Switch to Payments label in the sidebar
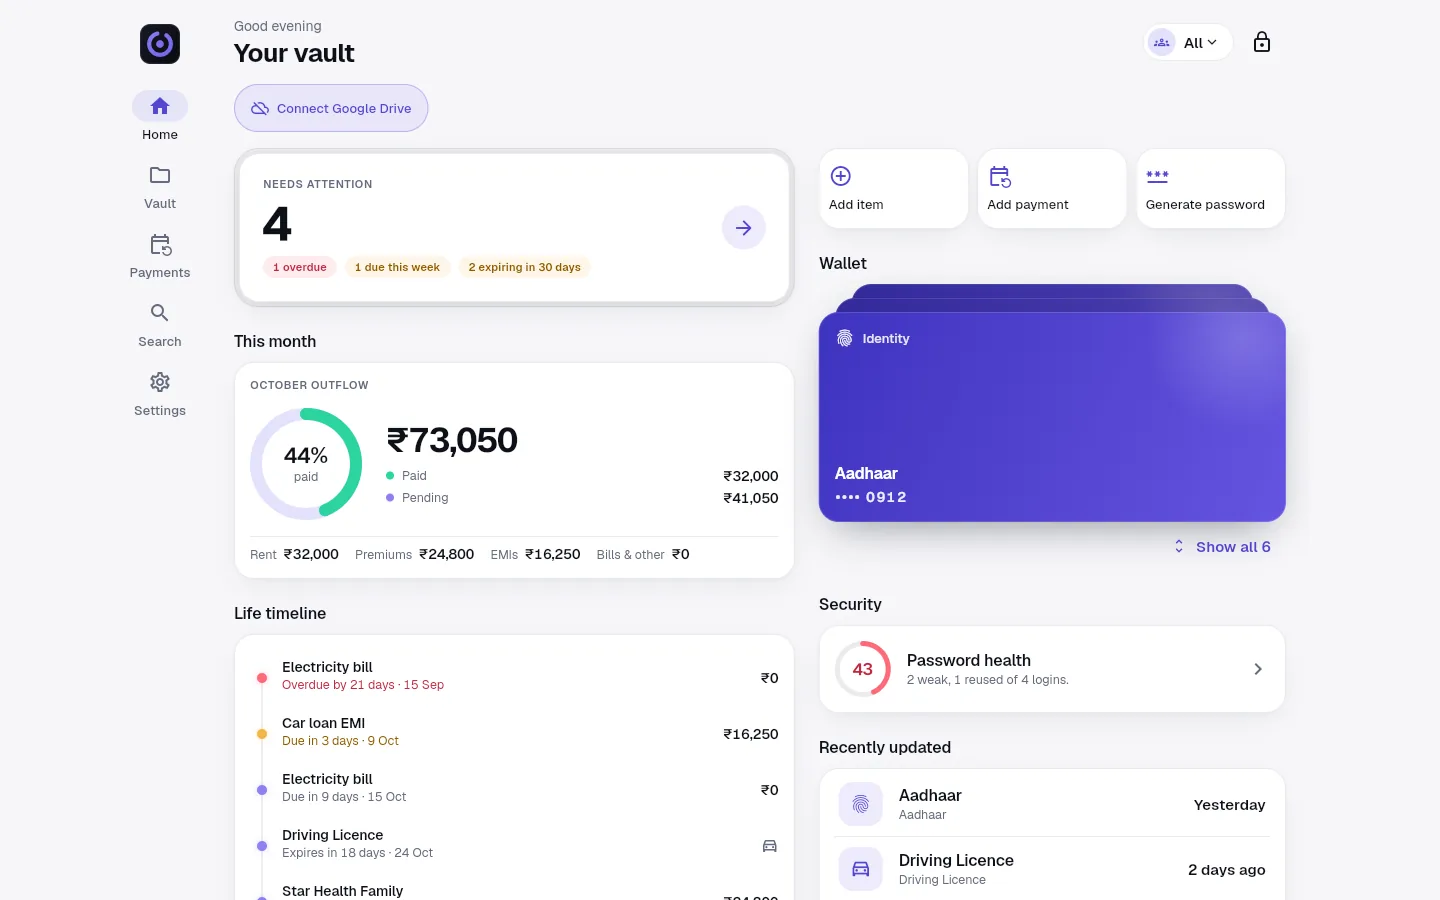 click(160, 273)
